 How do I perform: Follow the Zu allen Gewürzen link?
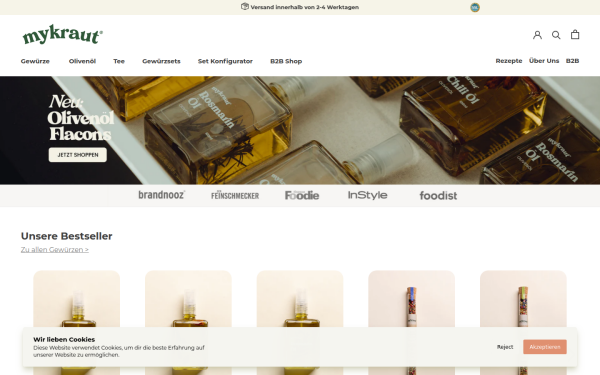point(55,249)
